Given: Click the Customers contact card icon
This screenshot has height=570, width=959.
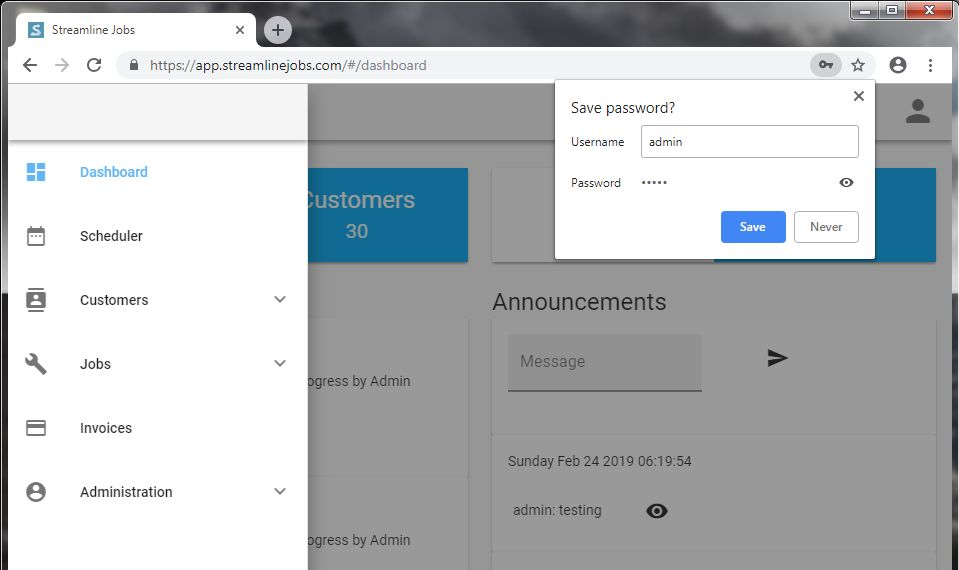Looking at the screenshot, I should (x=36, y=300).
